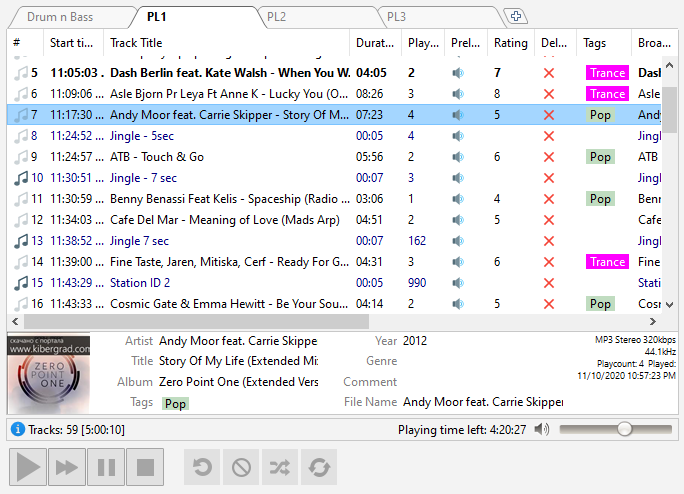Click the Year value 2012
The width and height of the screenshot is (684, 494).
[x=415, y=341]
